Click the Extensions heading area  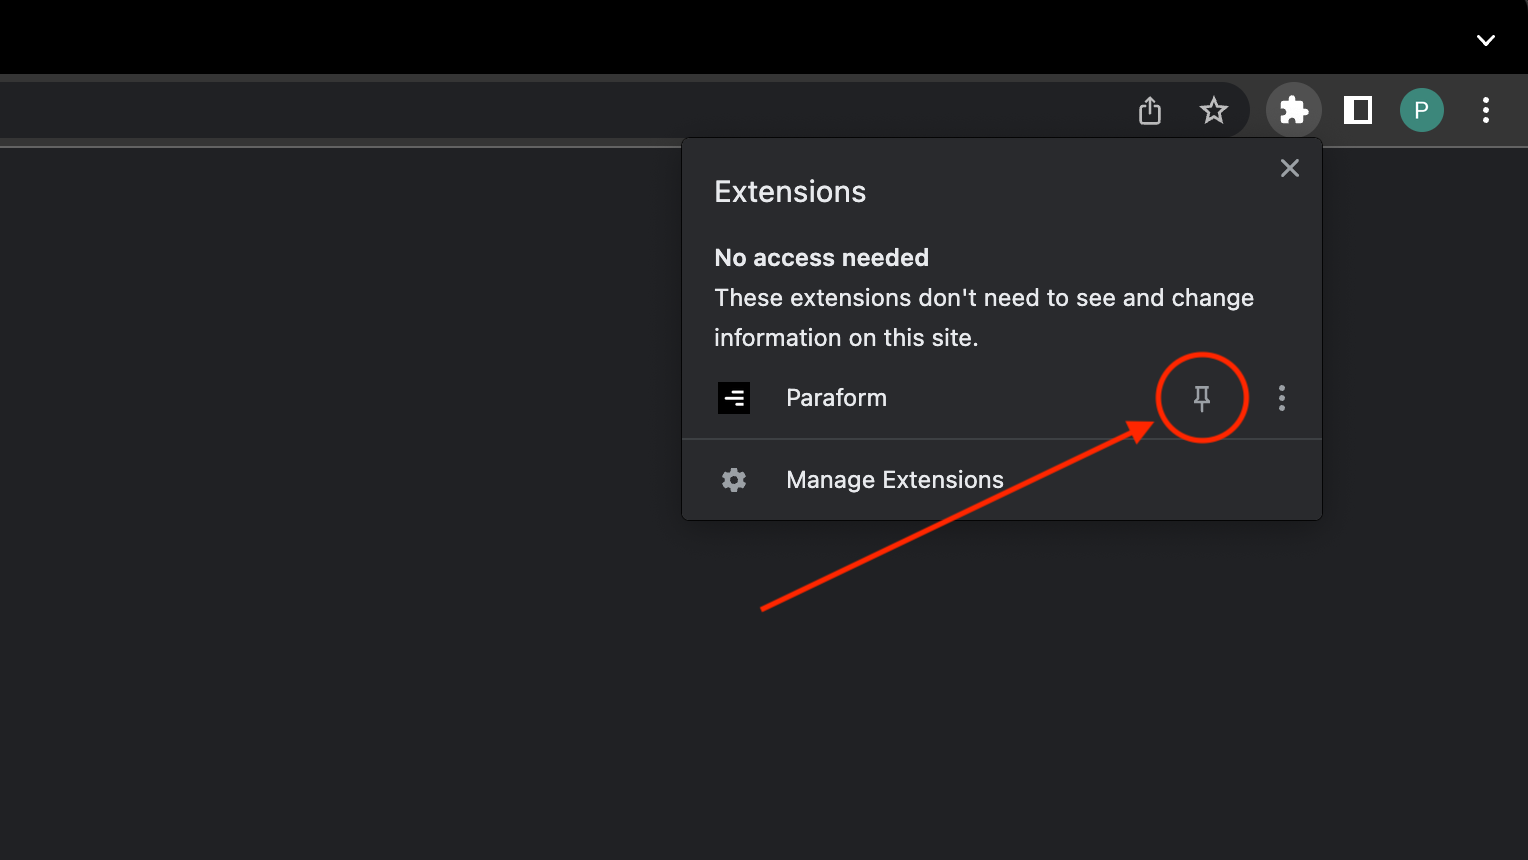pyautogui.click(x=789, y=191)
